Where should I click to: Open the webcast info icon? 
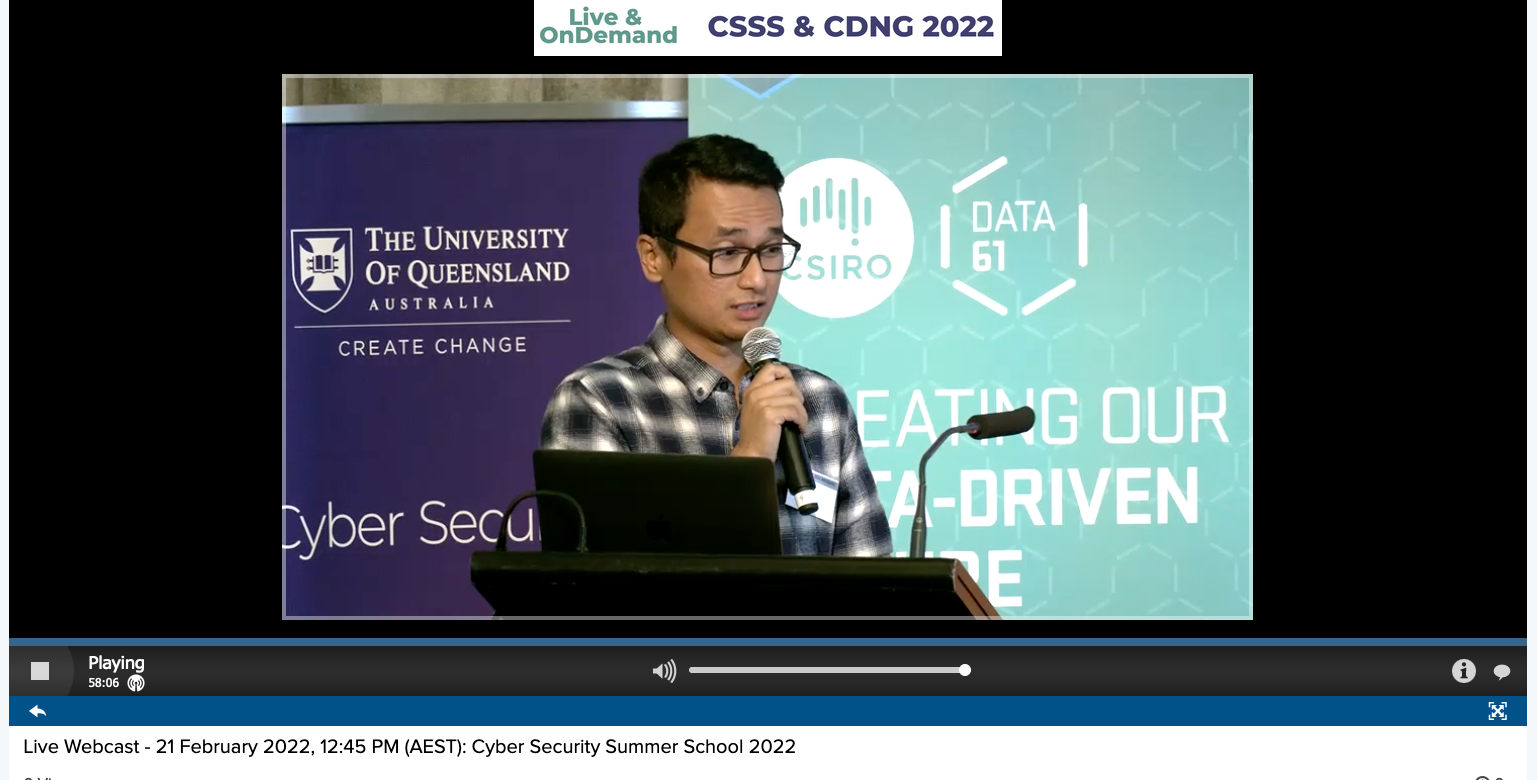click(x=1463, y=671)
